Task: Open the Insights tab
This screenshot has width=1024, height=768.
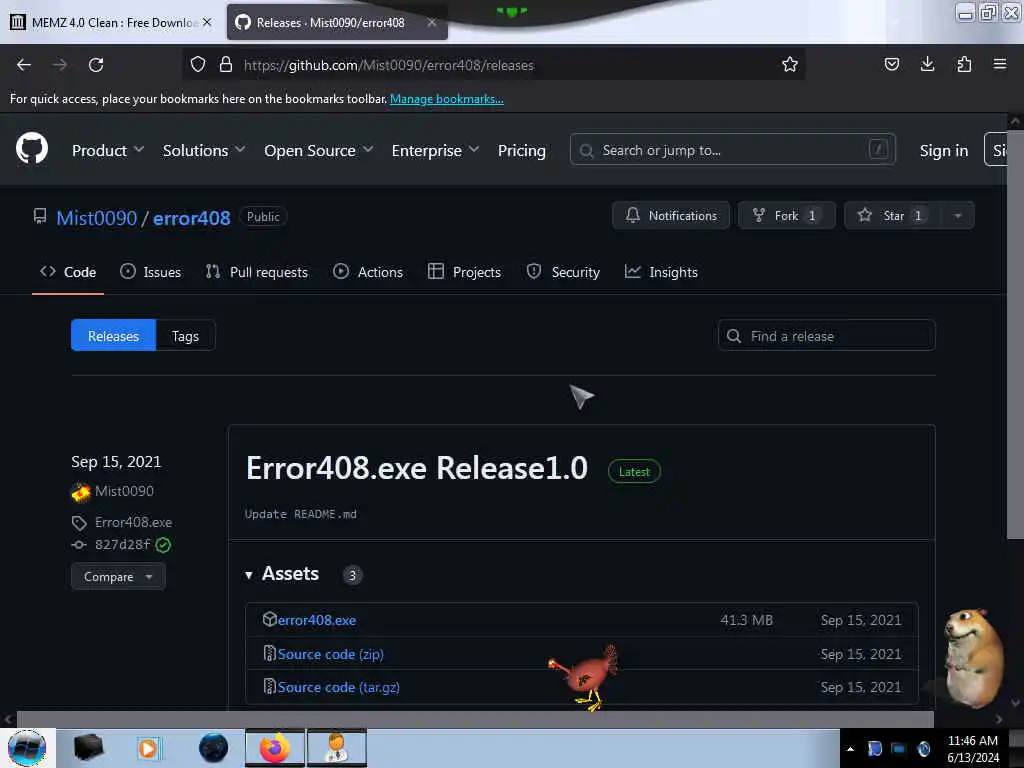Action: [x=661, y=272]
